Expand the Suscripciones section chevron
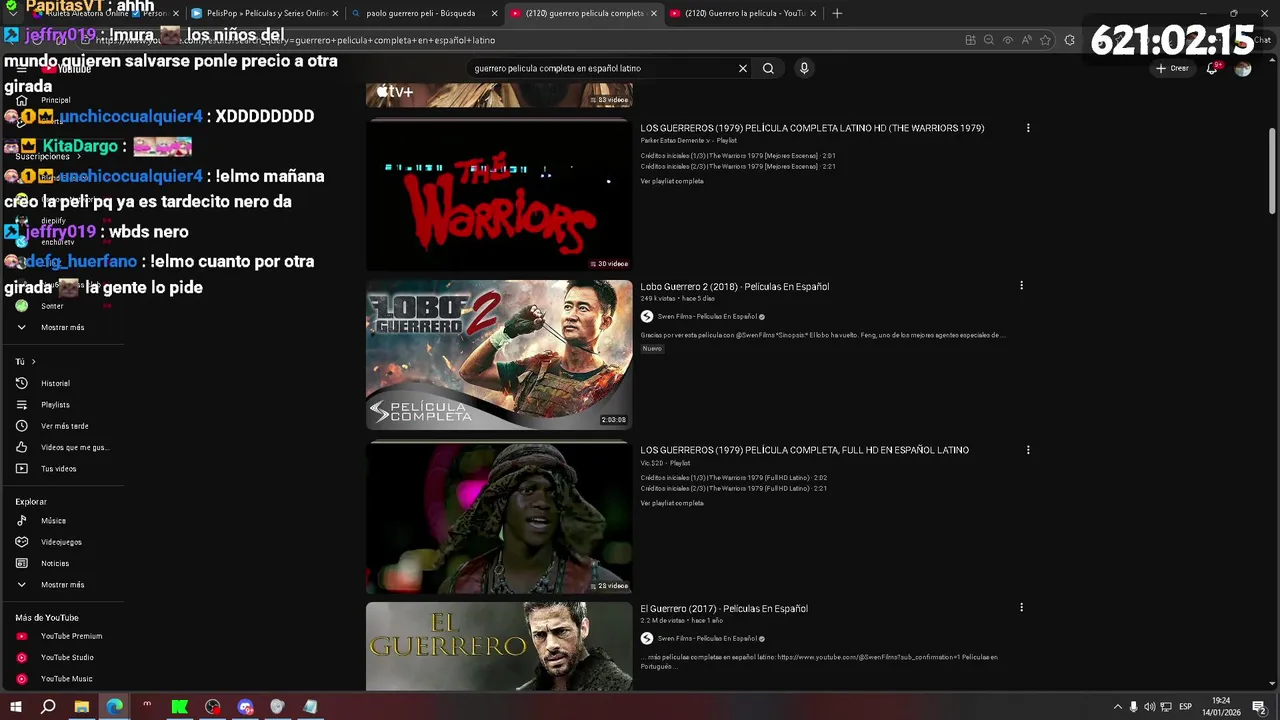 point(78,157)
